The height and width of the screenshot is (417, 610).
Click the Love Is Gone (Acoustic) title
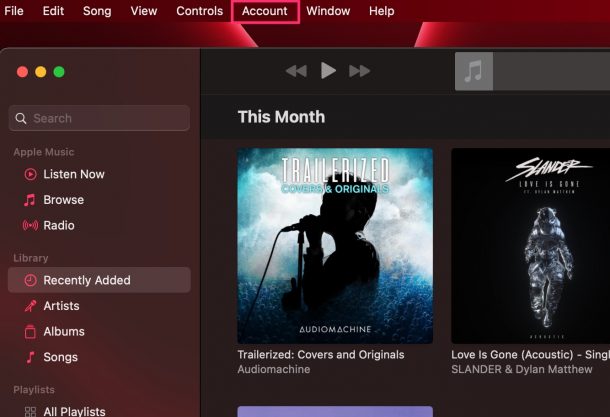click(x=531, y=355)
